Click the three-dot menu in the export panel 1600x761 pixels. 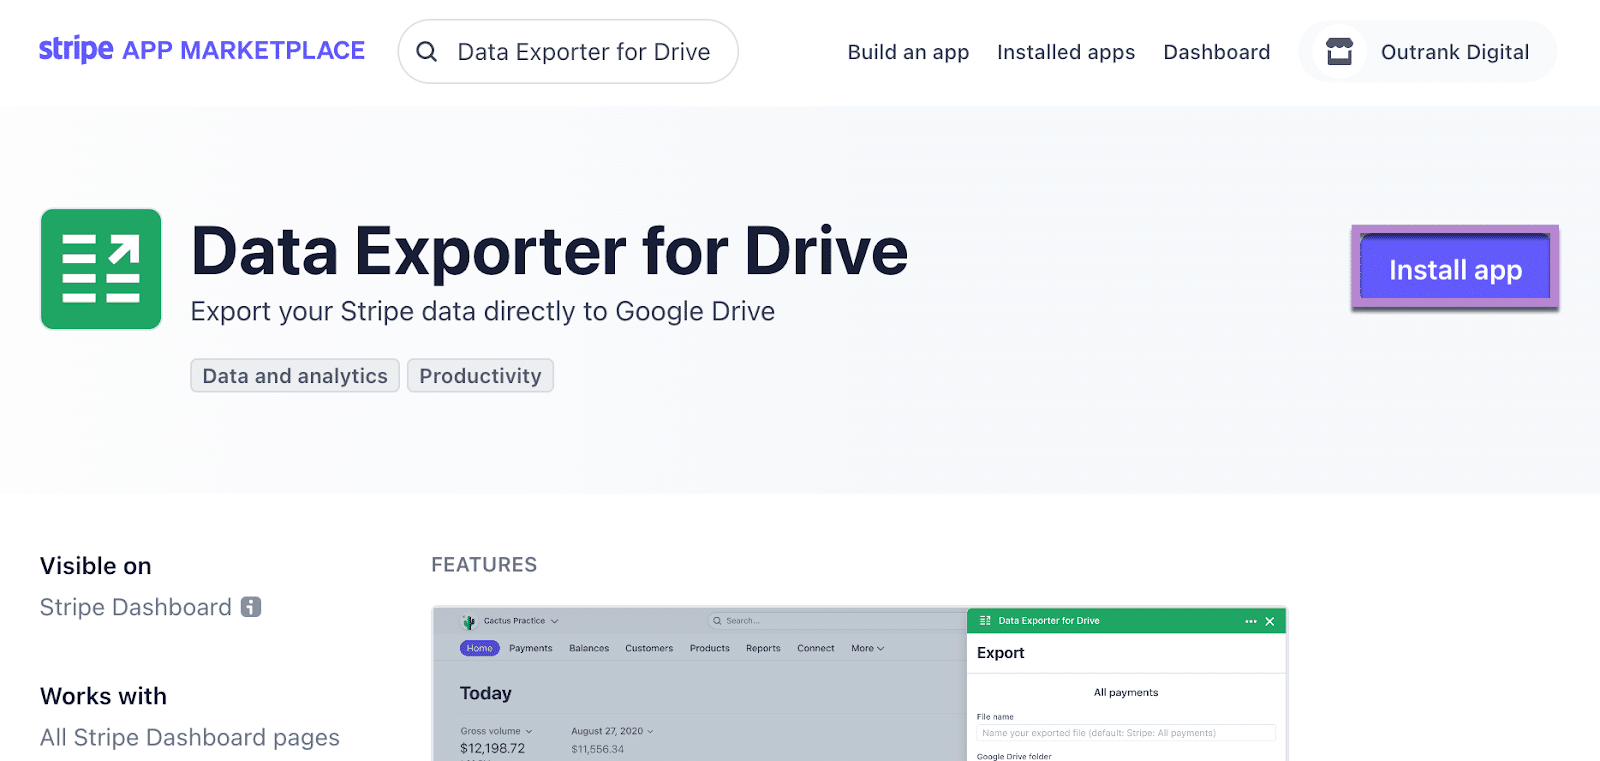click(x=1250, y=621)
